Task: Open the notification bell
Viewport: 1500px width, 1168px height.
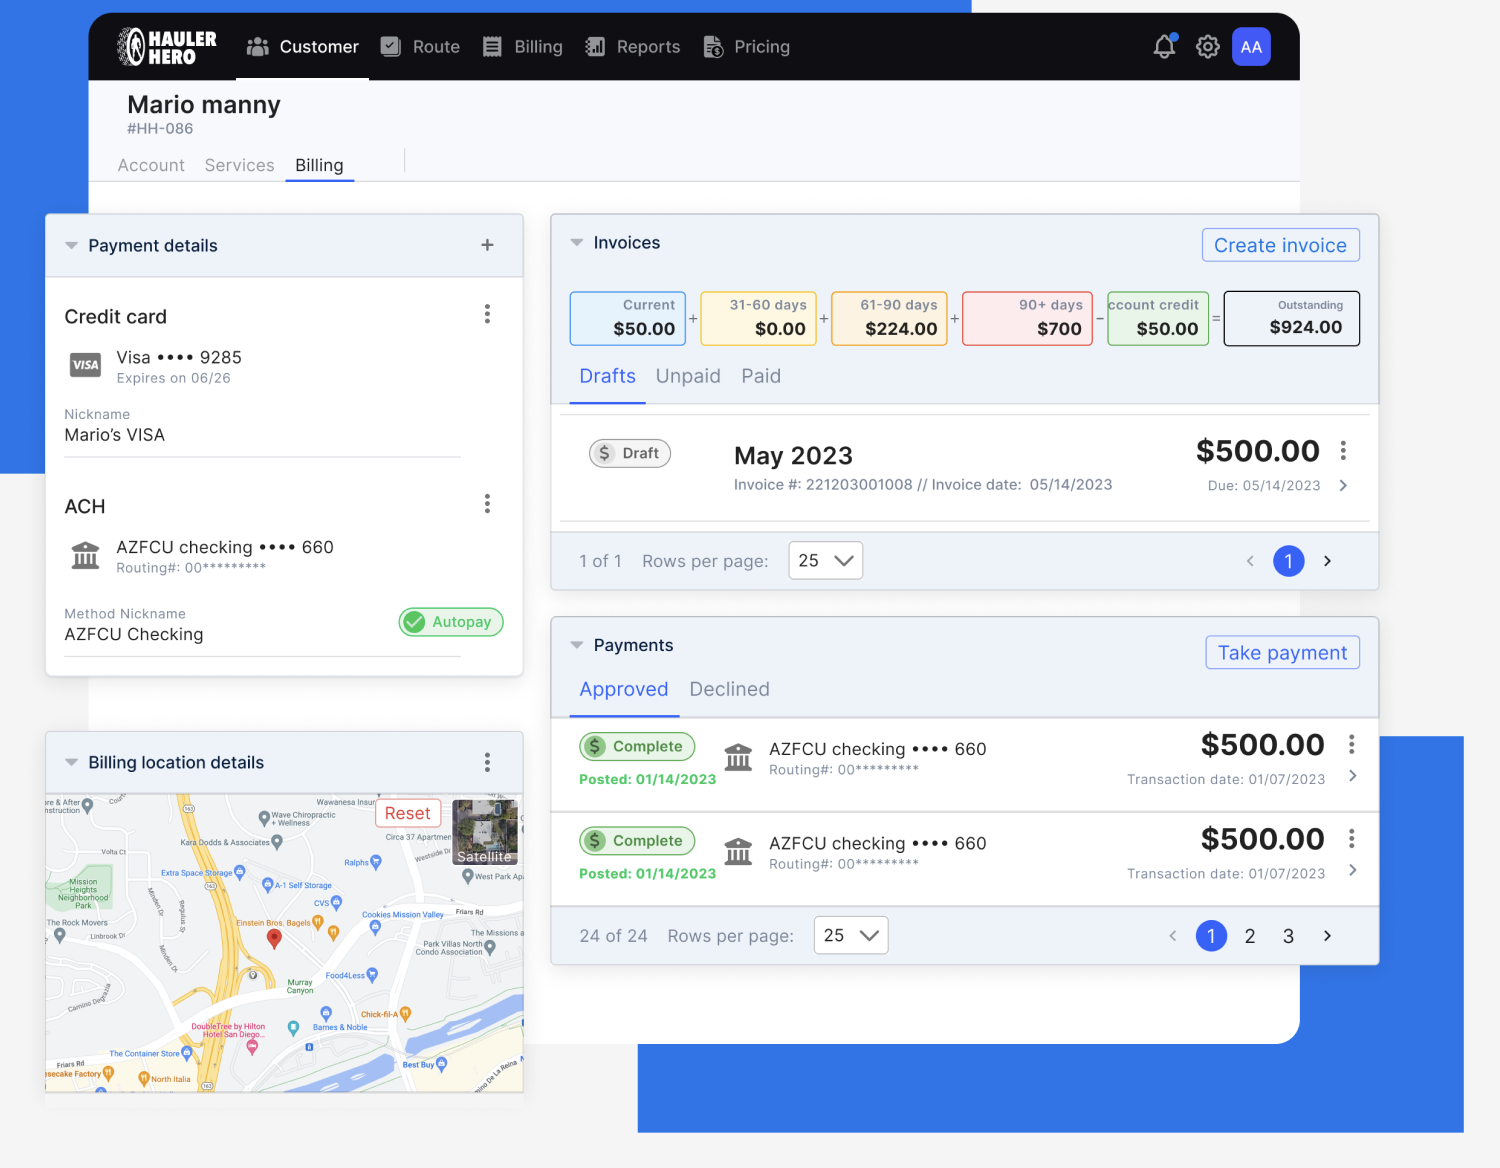Action: (1163, 46)
